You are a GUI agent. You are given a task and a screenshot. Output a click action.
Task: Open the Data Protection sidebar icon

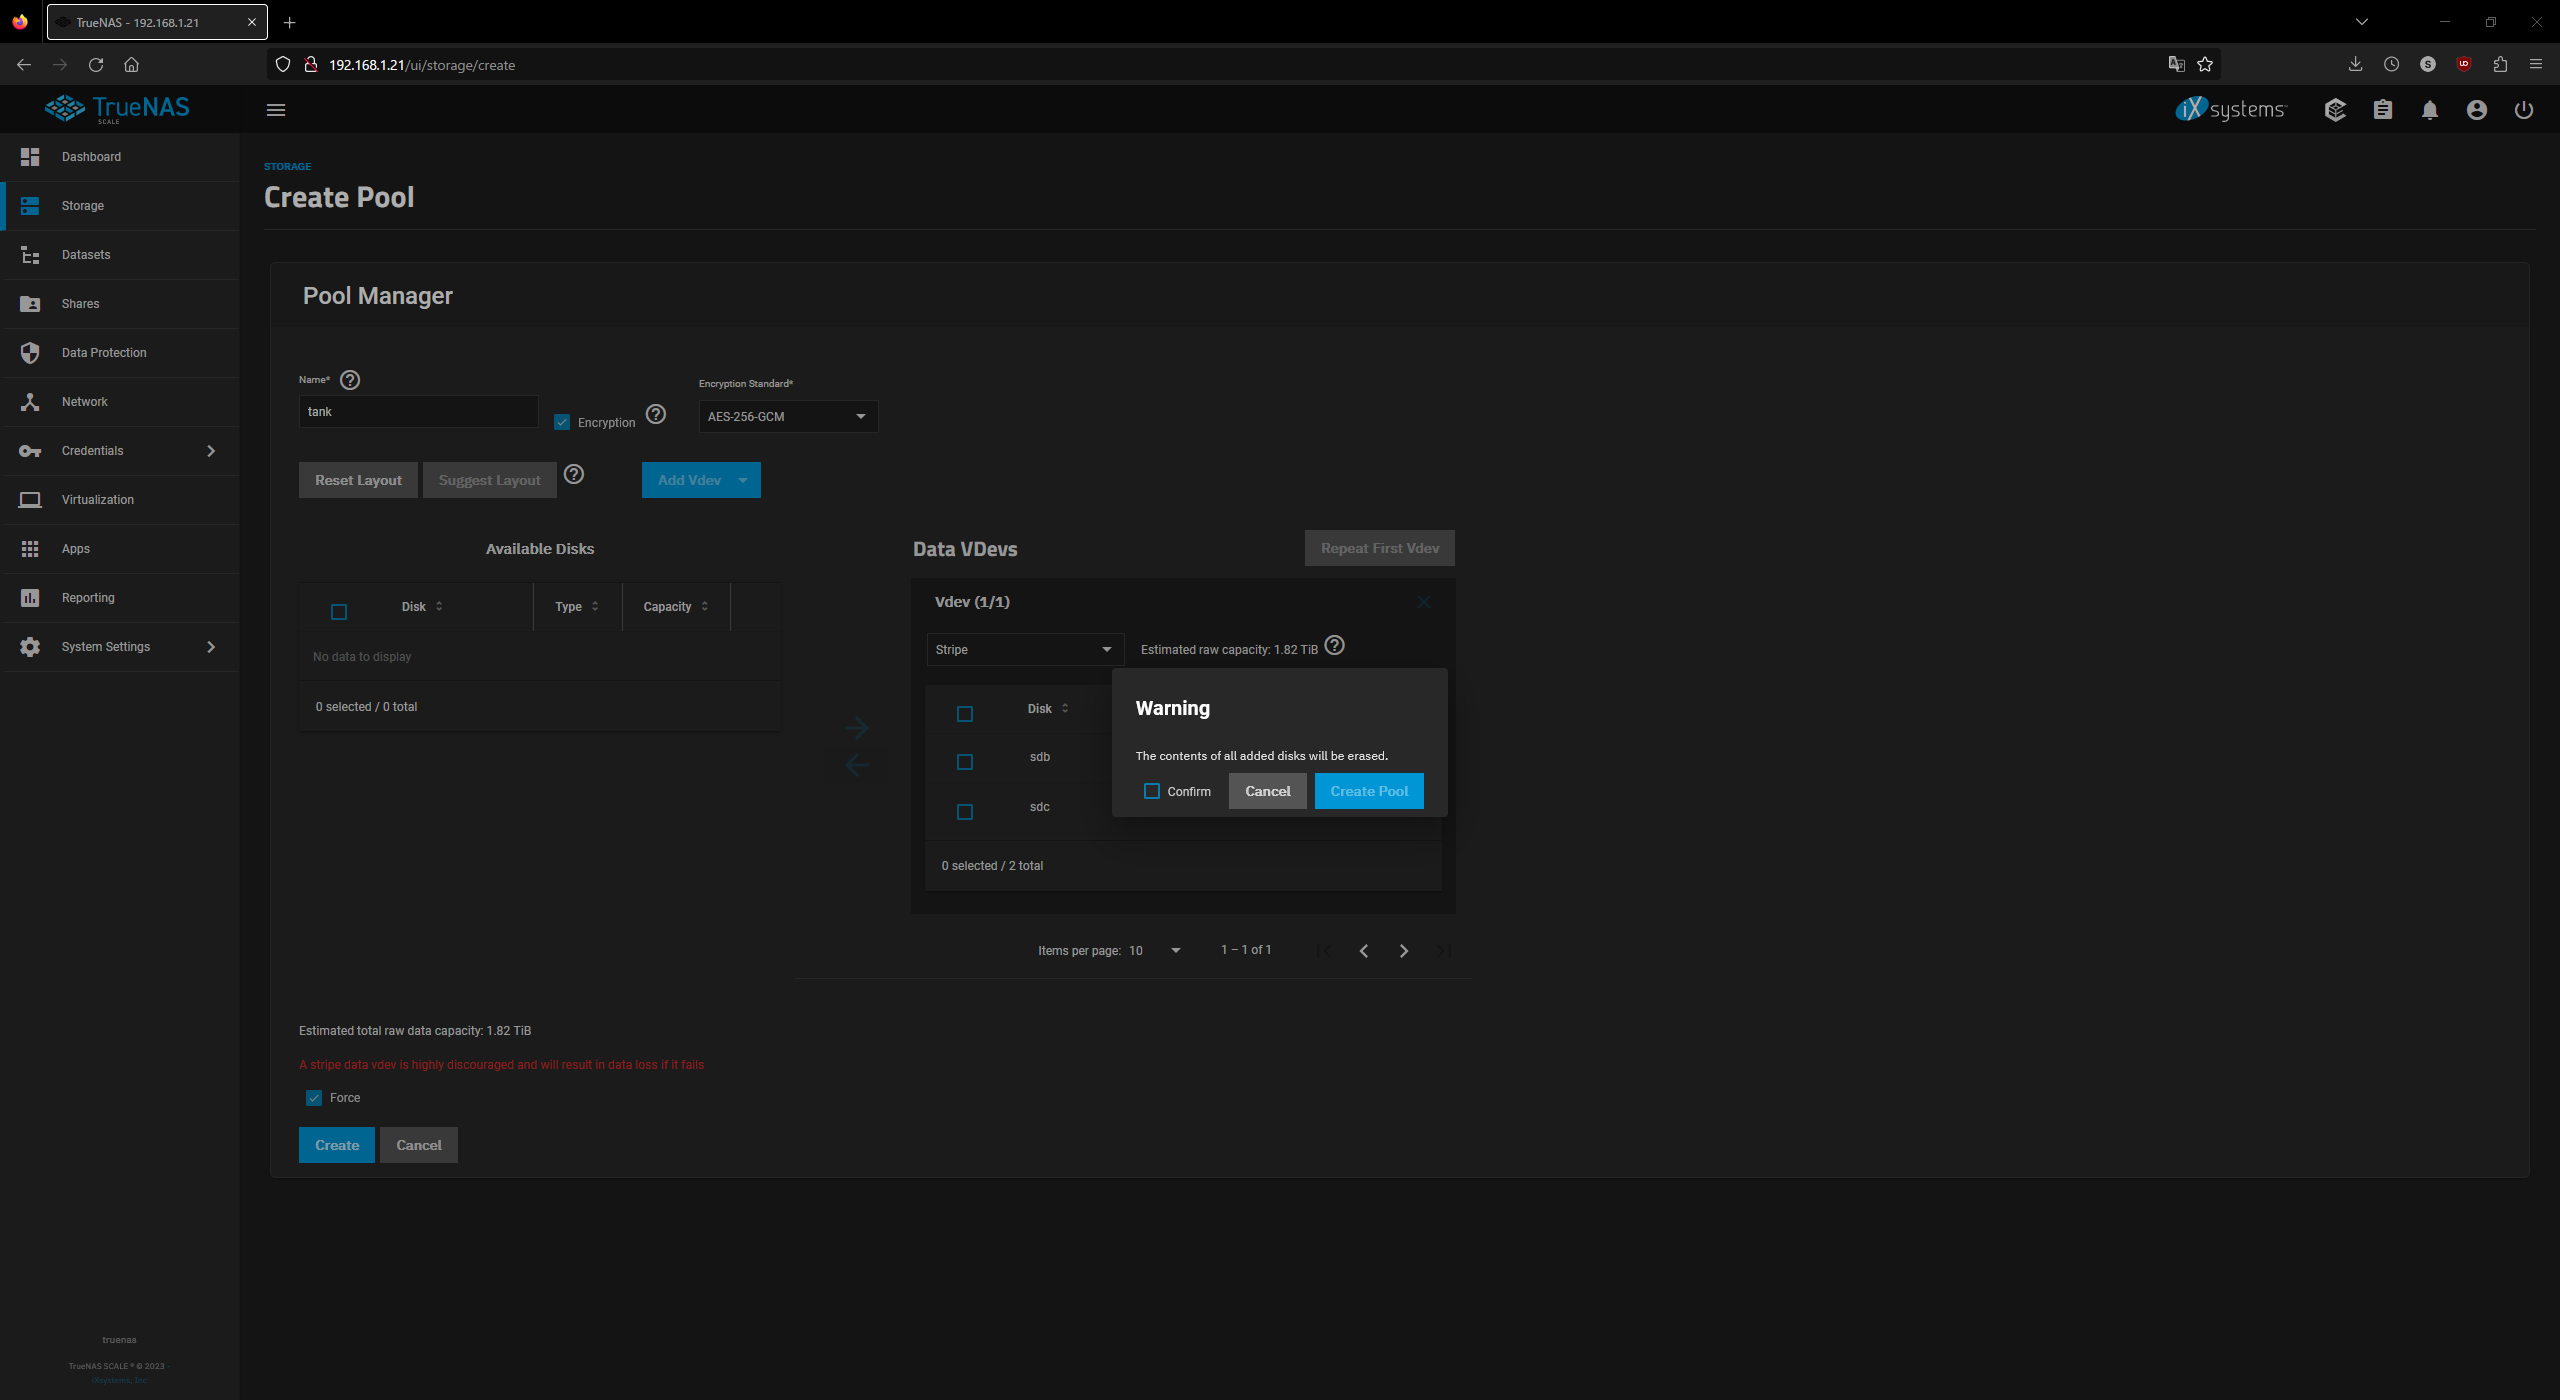[30, 352]
